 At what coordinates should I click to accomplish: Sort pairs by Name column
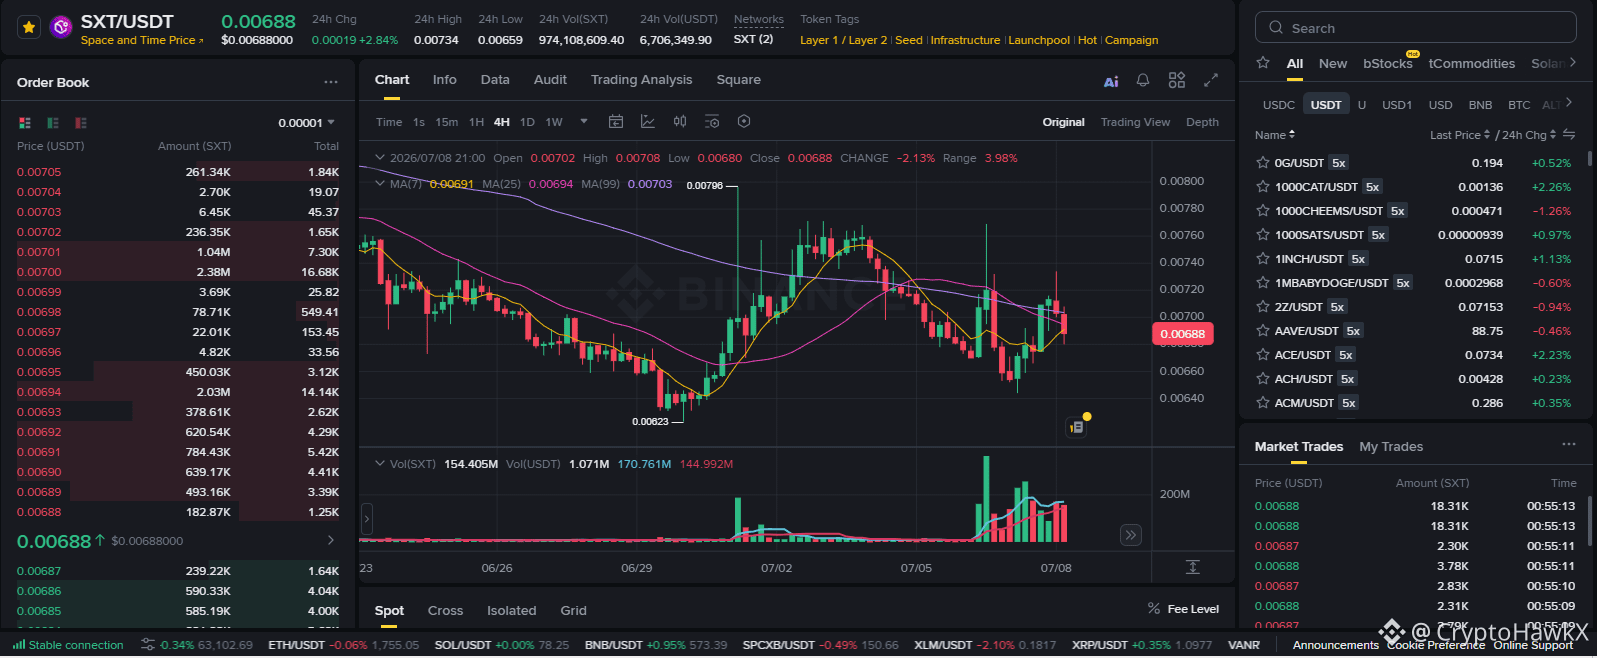pos(1275,135)
